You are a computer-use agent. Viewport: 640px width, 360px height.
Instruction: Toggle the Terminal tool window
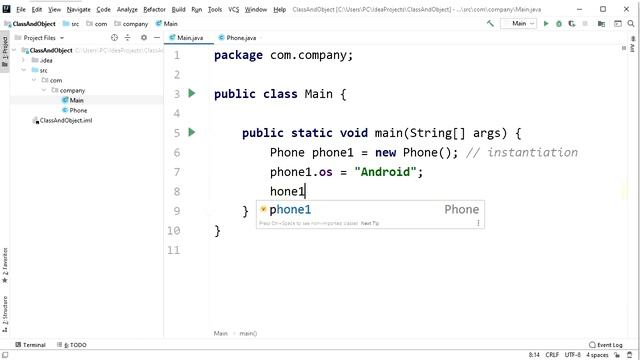coord(30,345)
